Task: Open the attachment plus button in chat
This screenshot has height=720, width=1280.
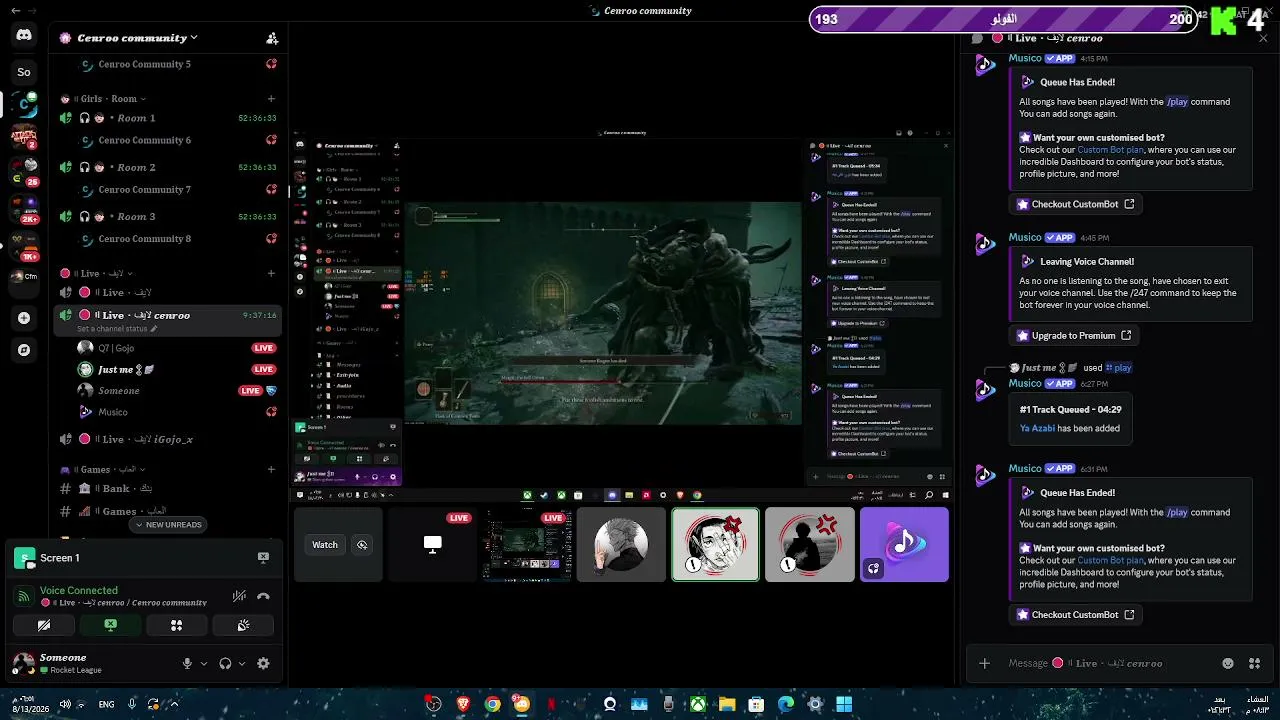Action: point(985,663)
